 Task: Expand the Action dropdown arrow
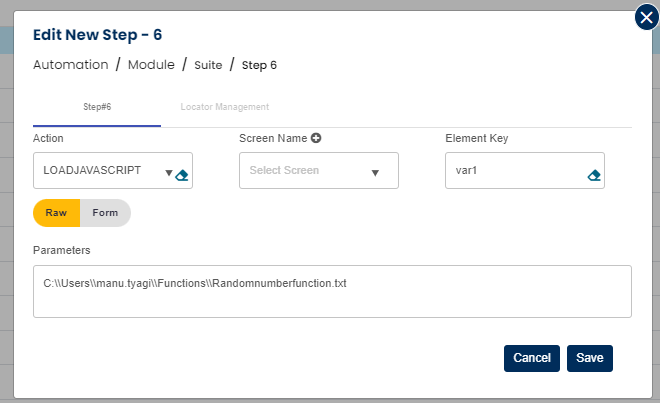[x=168, y=172]
